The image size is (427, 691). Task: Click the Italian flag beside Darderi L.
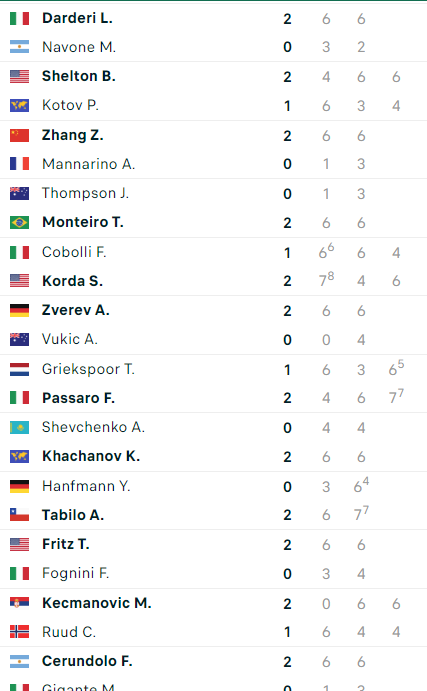[19, 19]
